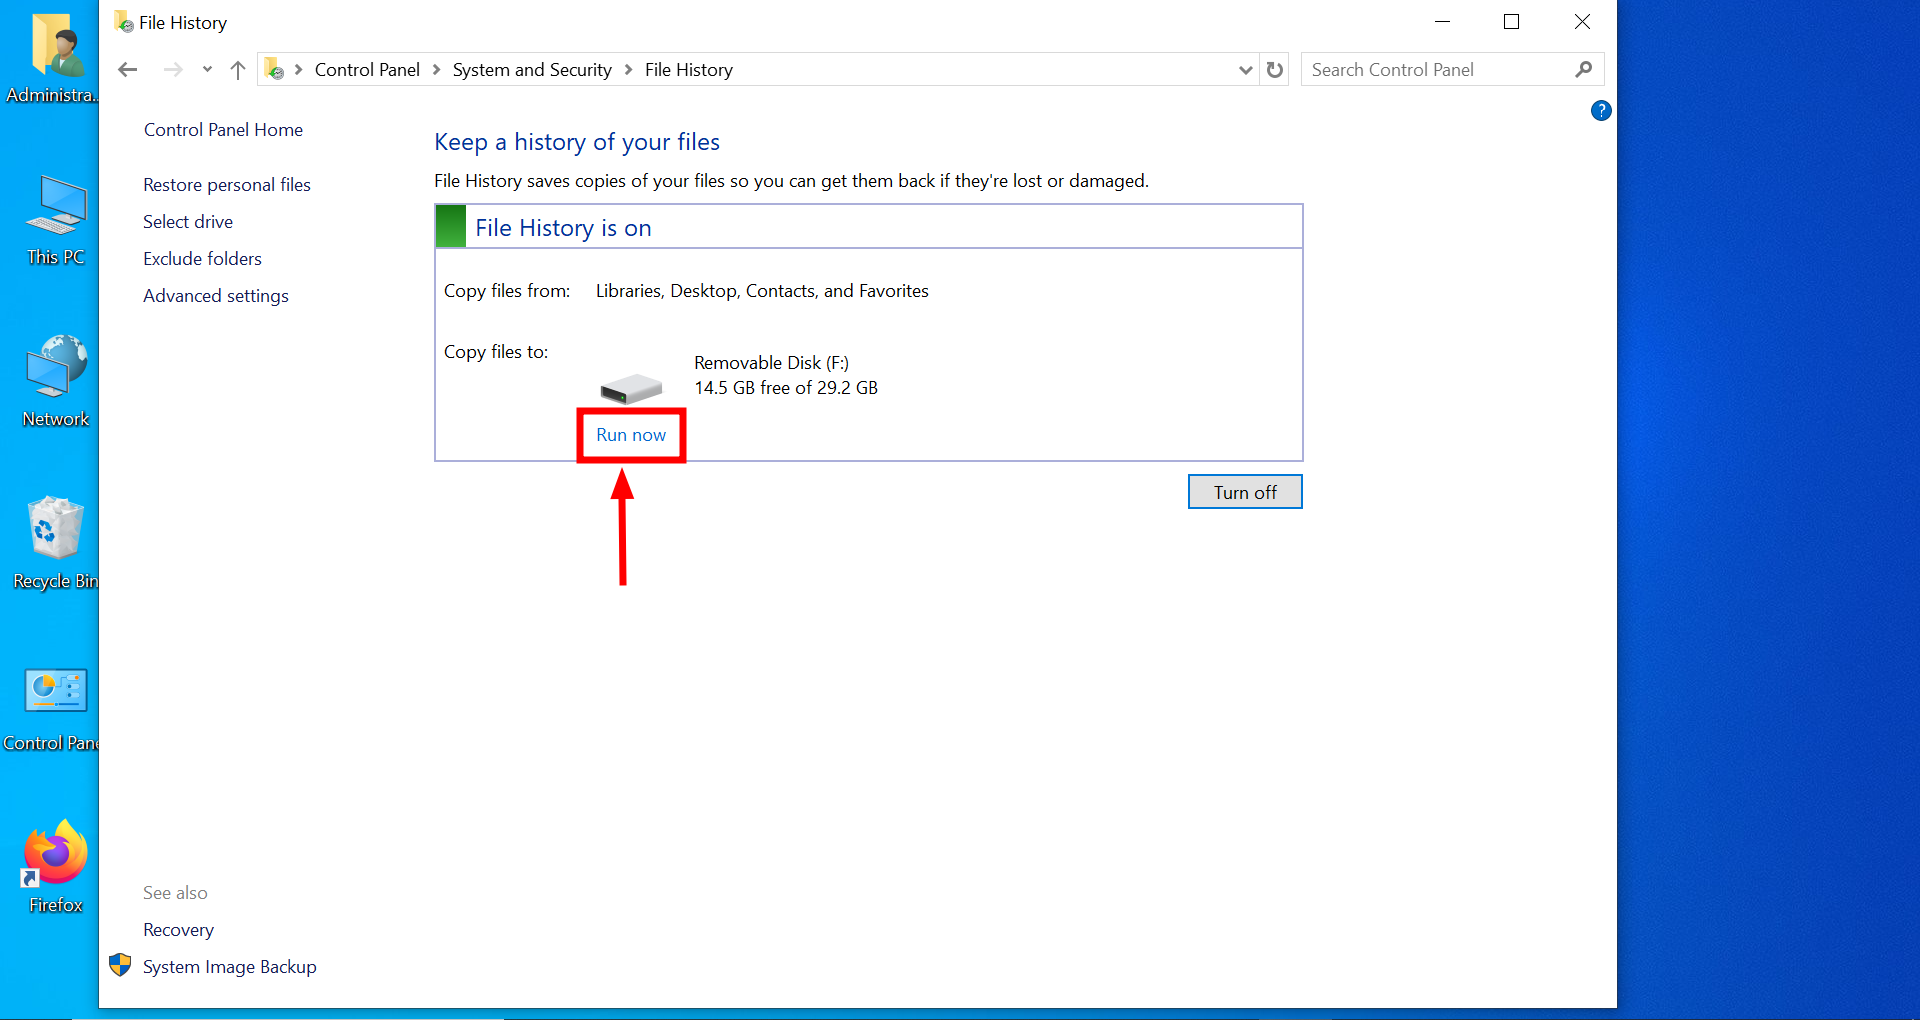The height and width of the screenshot is (1020, 1920).
Task: Click the '14.5 GB free of 29.2 GB' text
Action: point(786,388)
